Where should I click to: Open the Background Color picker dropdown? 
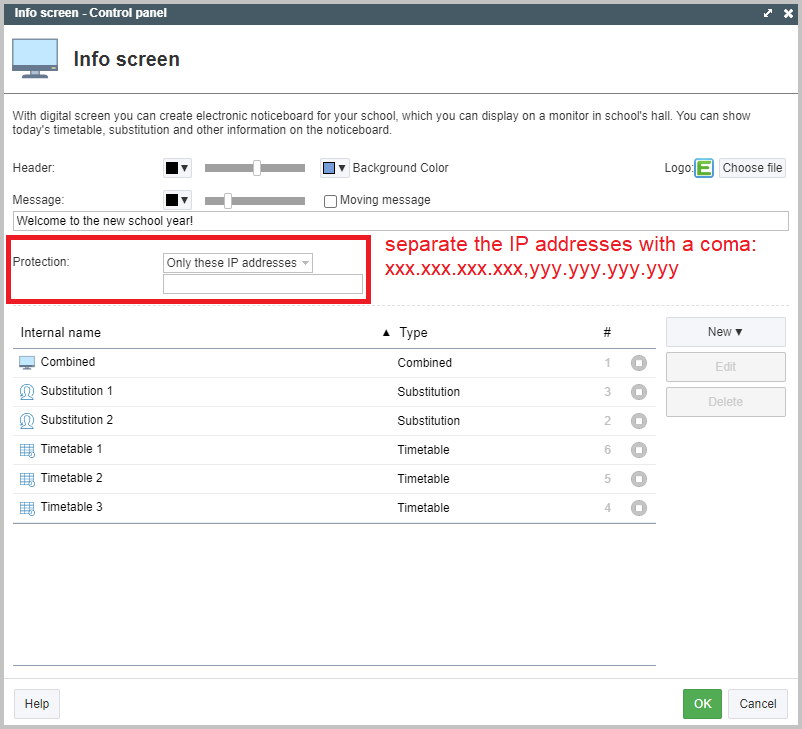[334, 168]
